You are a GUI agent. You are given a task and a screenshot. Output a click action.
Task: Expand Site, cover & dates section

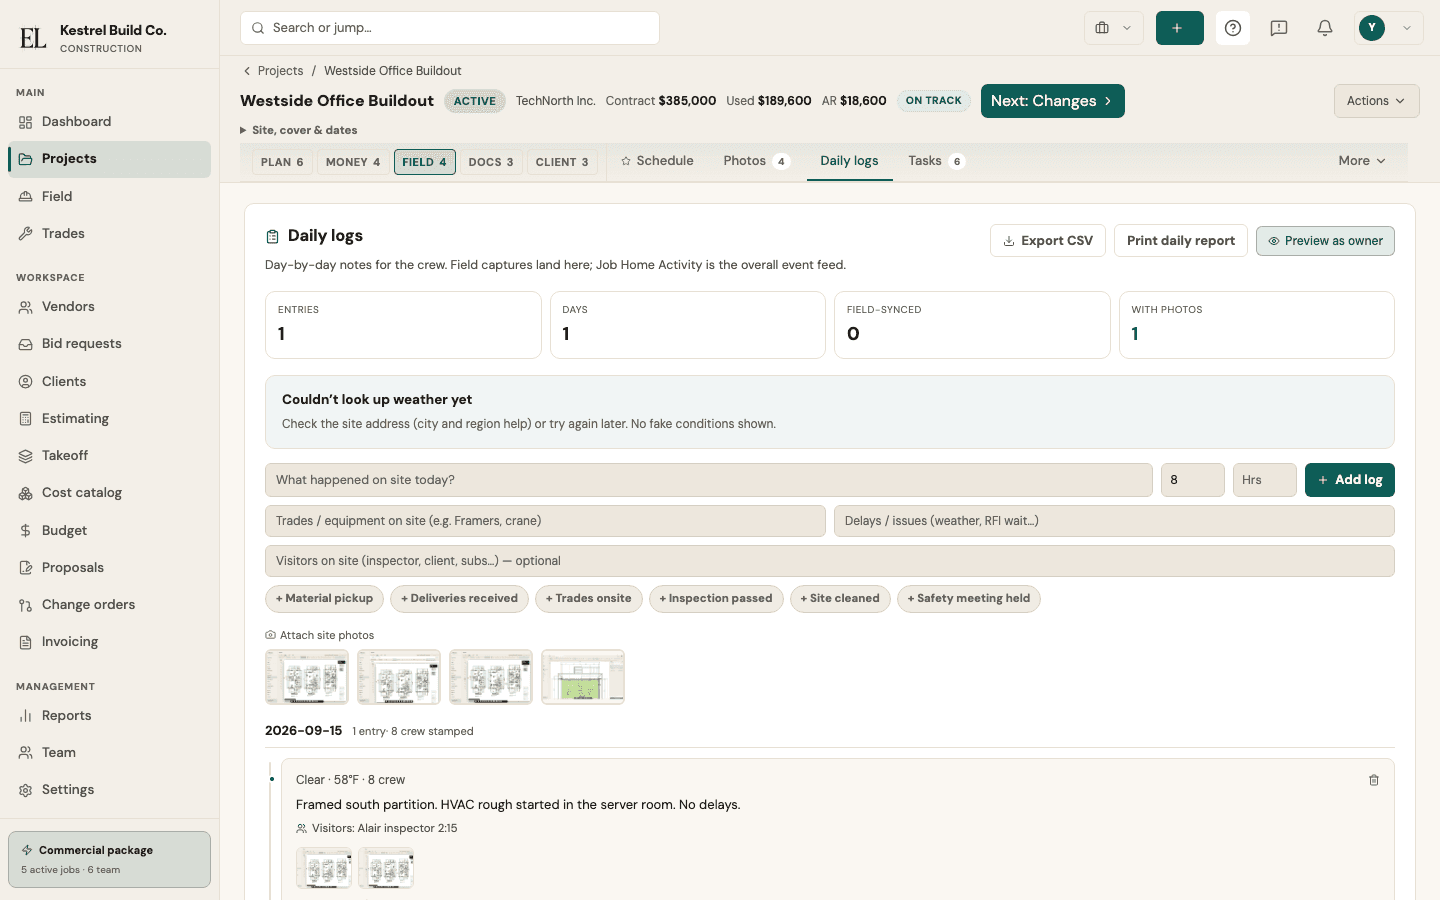coord(299,130)
